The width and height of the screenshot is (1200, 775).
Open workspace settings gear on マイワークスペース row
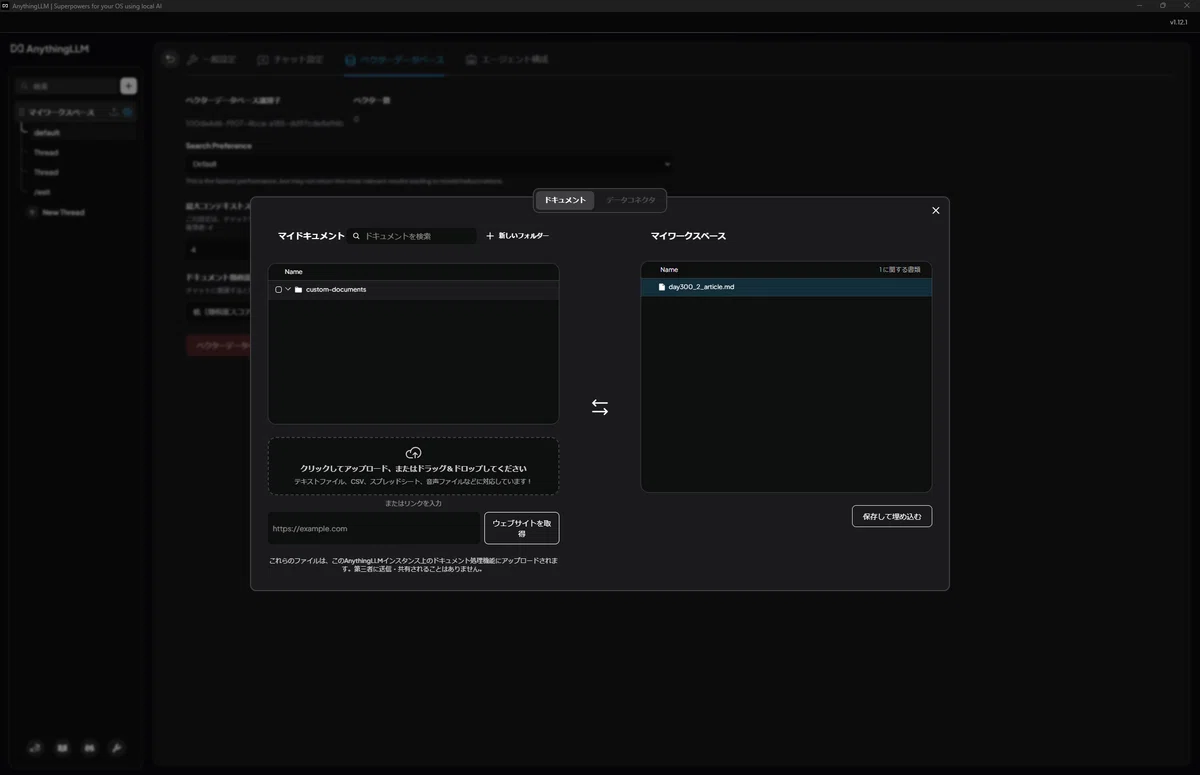(x=128, y=113)
